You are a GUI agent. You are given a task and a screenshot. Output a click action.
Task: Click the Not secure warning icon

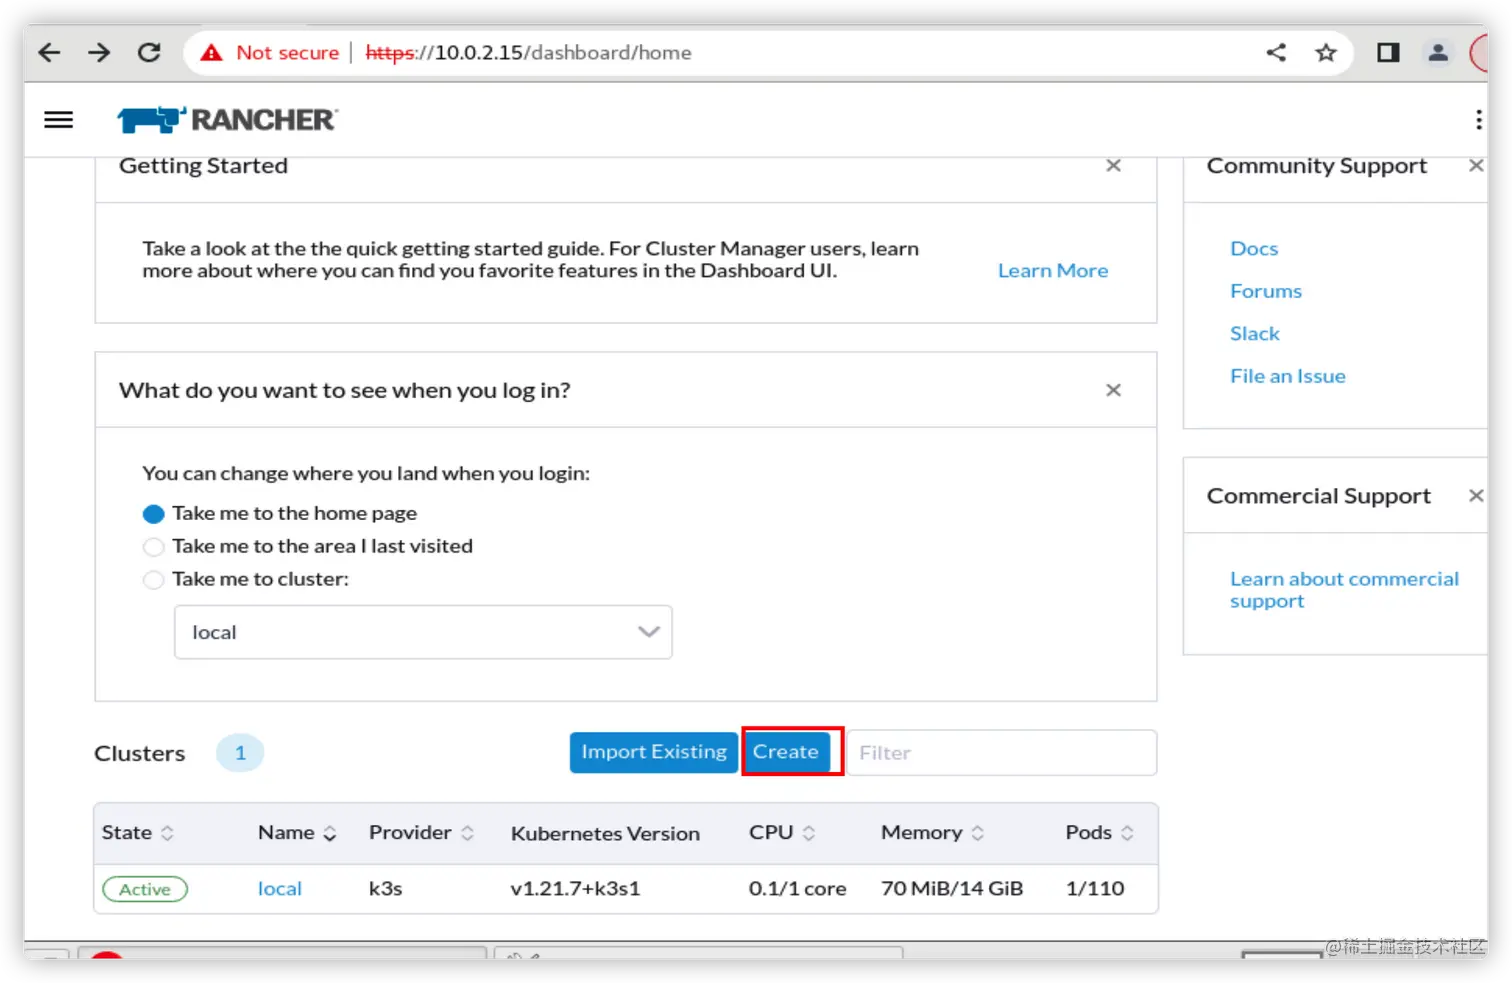point(211,53)
